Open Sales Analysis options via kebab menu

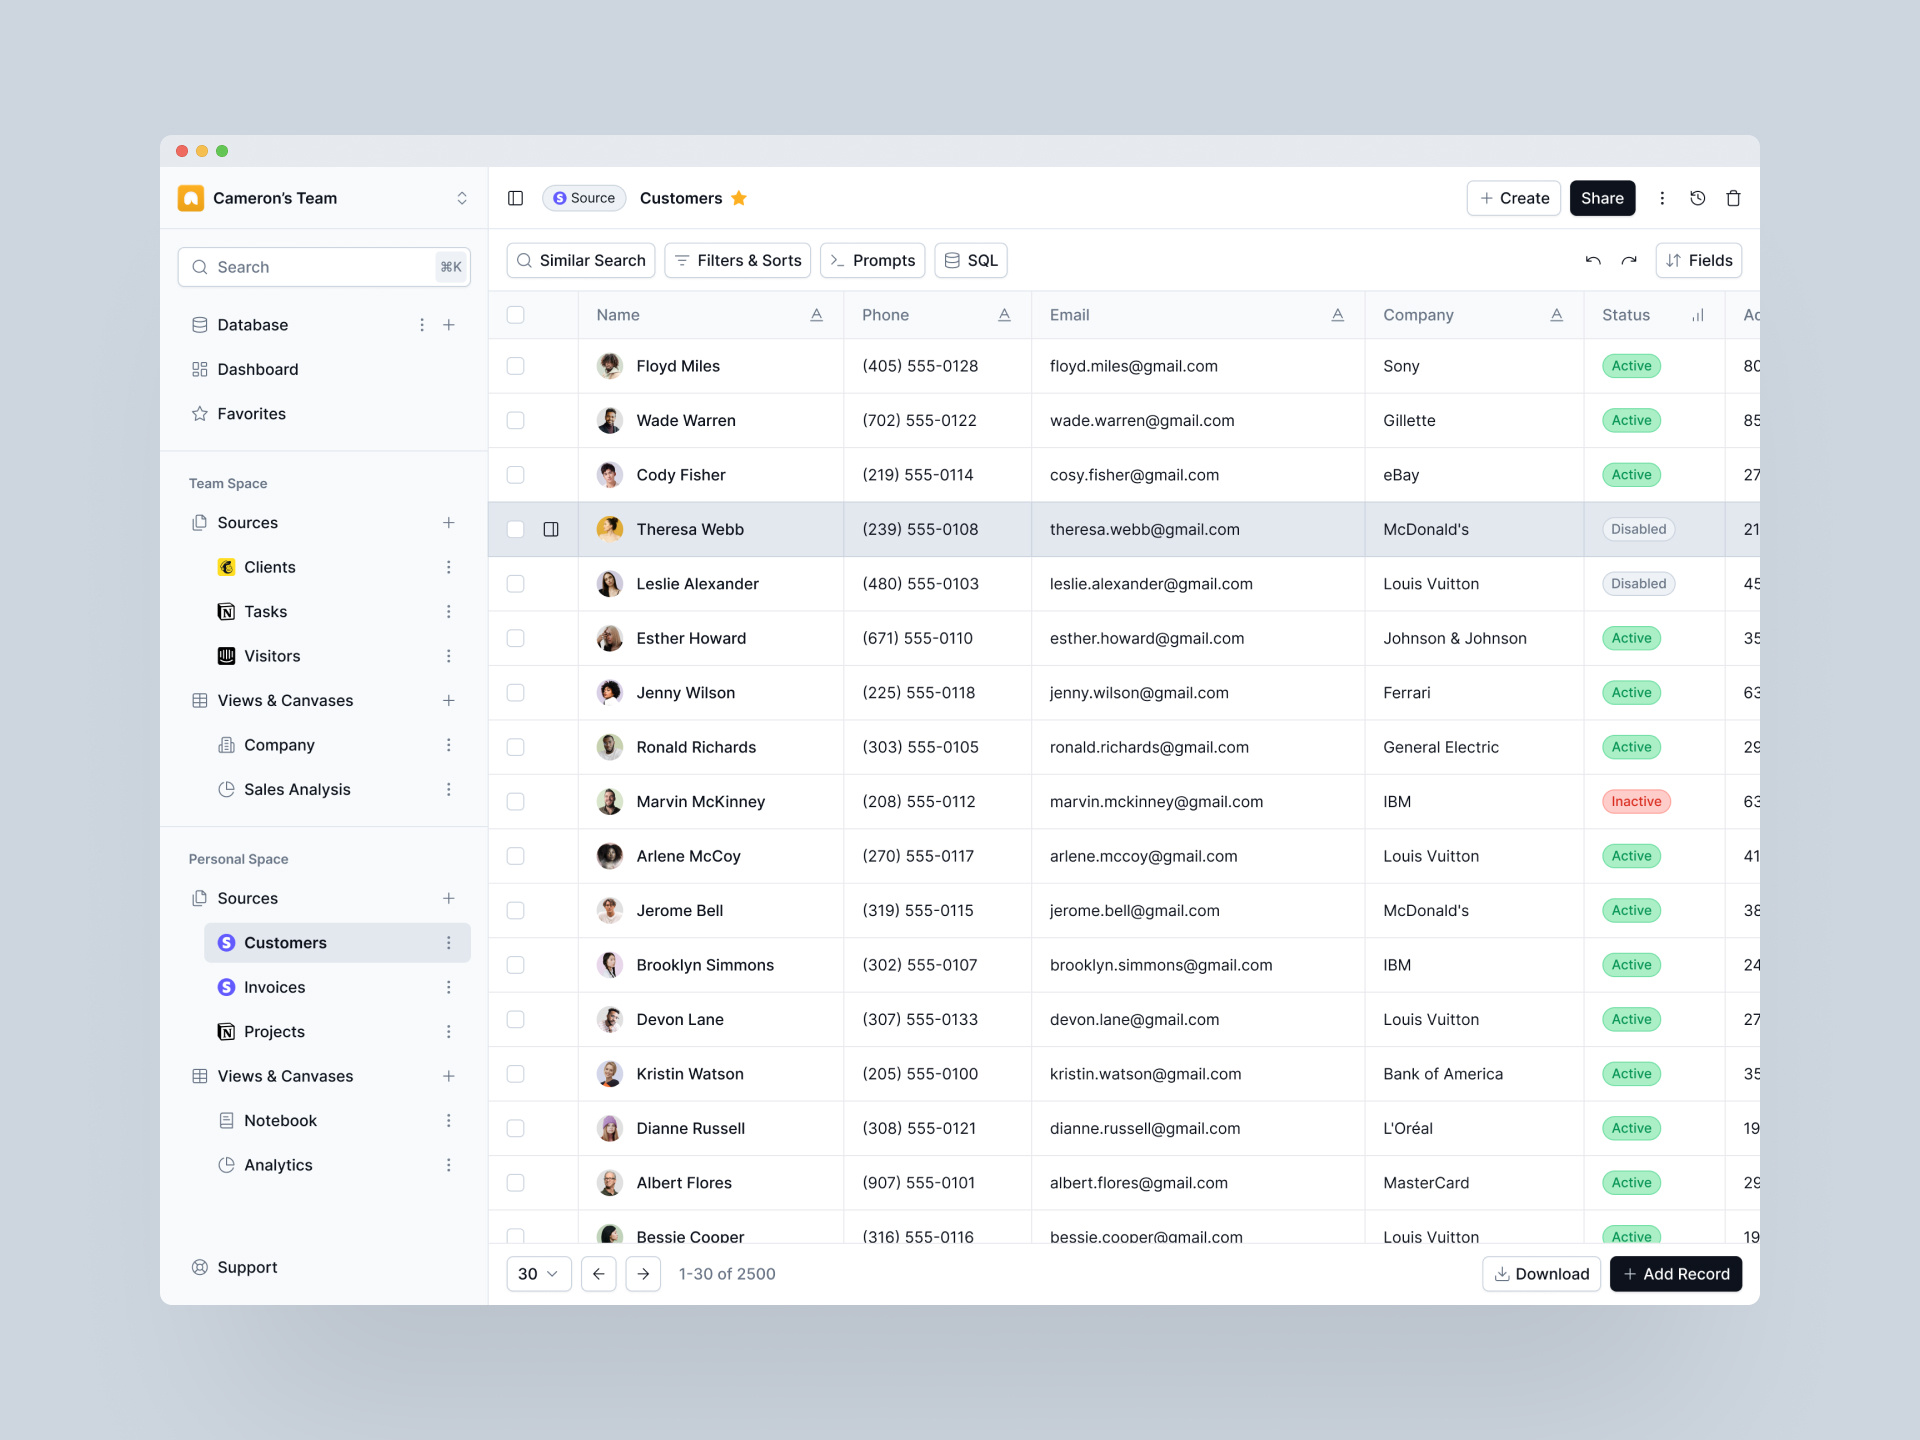pos(449,789)
